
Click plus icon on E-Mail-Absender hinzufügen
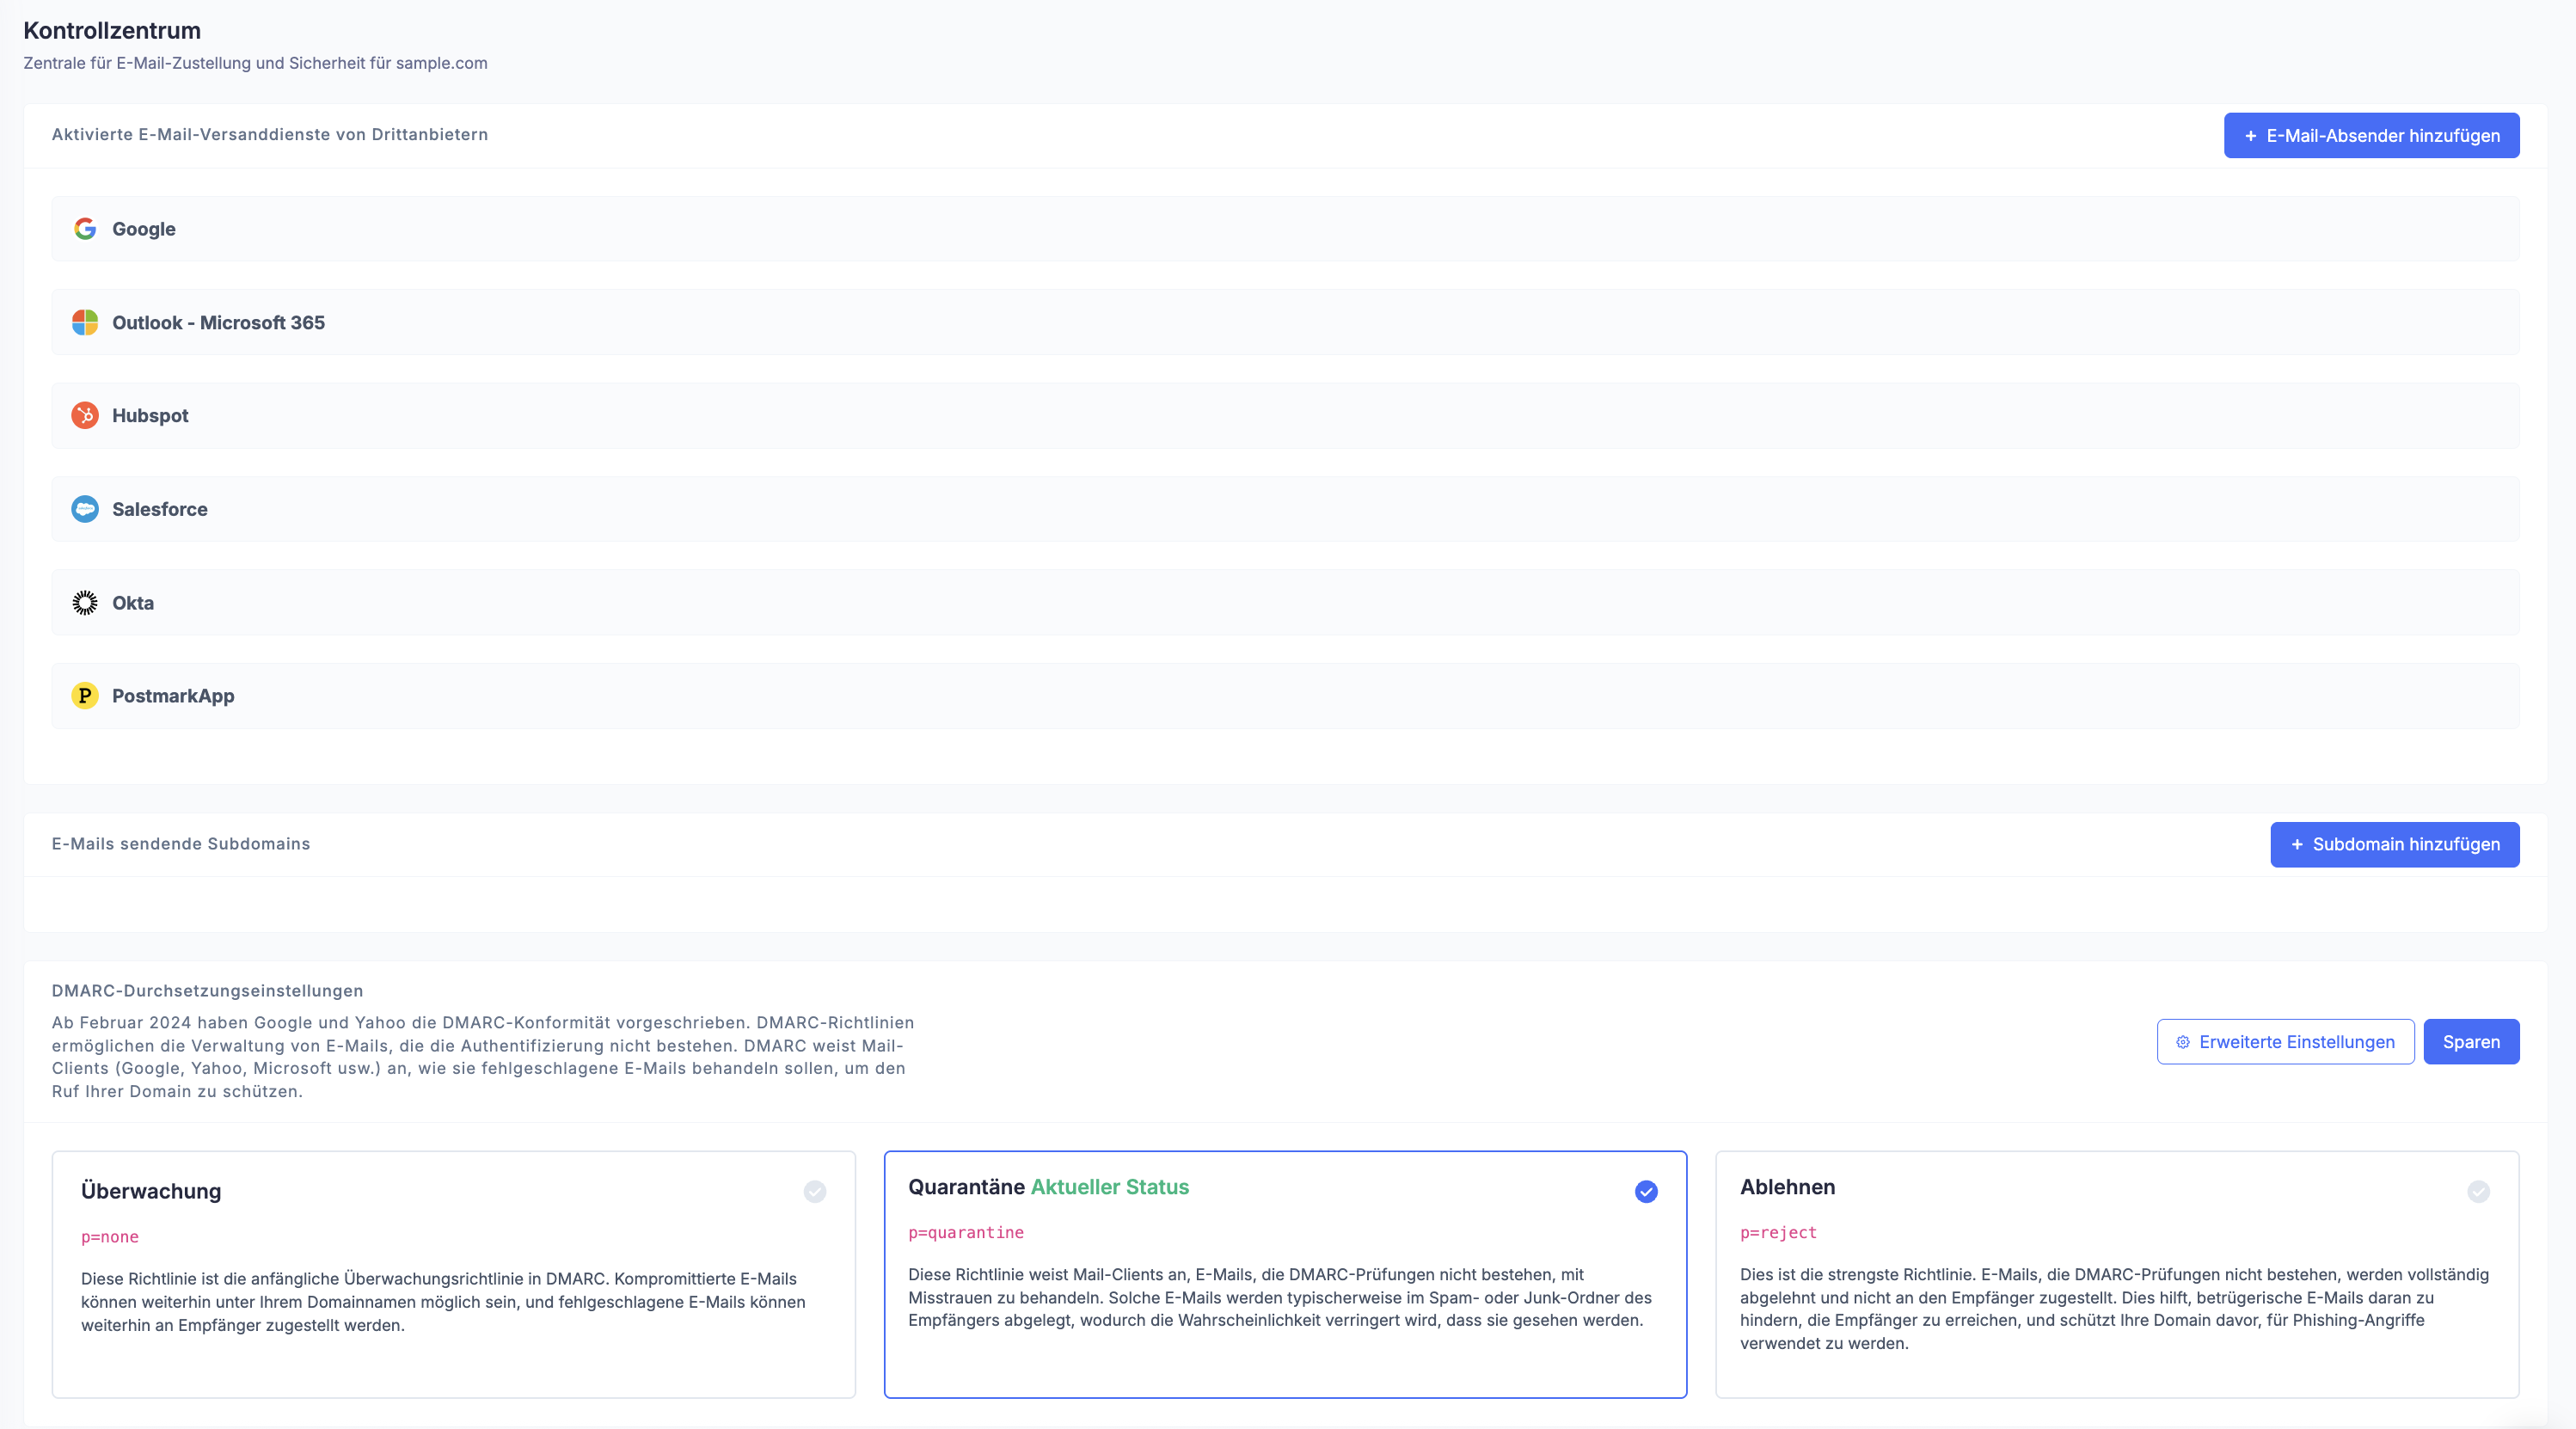click(x=2251, y=136)
